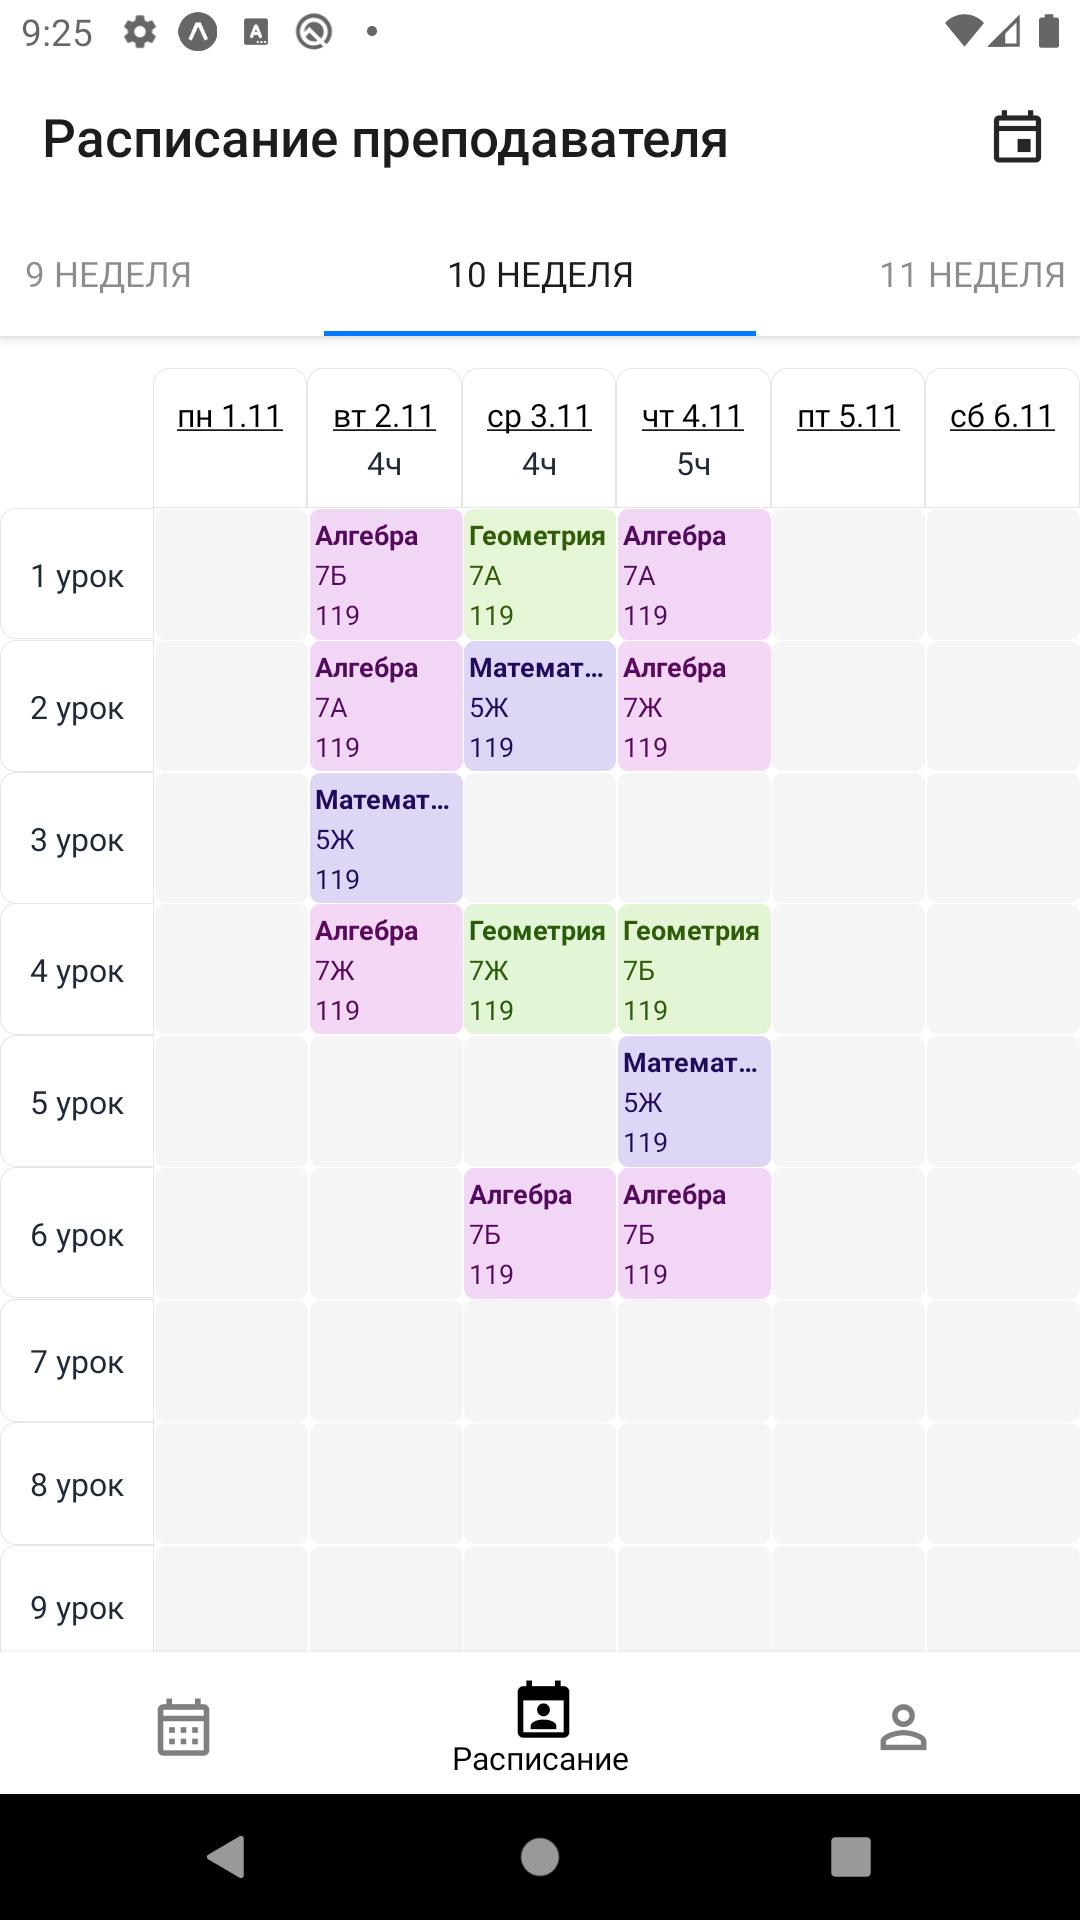Tap the Android home circle button
1080x1920 pixels.
click(x=540, y=1857)
